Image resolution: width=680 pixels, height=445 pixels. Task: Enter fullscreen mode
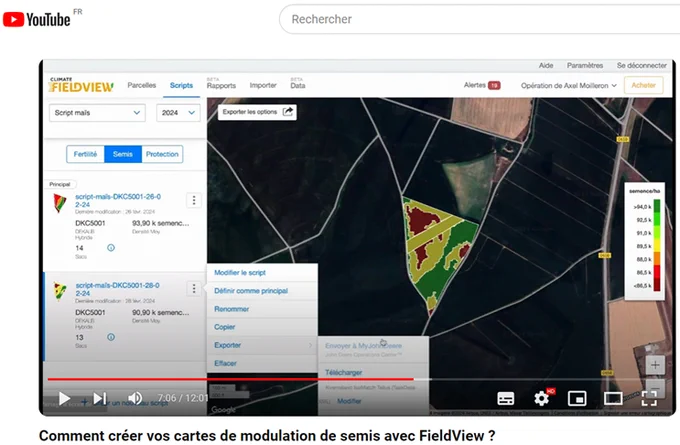649,398
